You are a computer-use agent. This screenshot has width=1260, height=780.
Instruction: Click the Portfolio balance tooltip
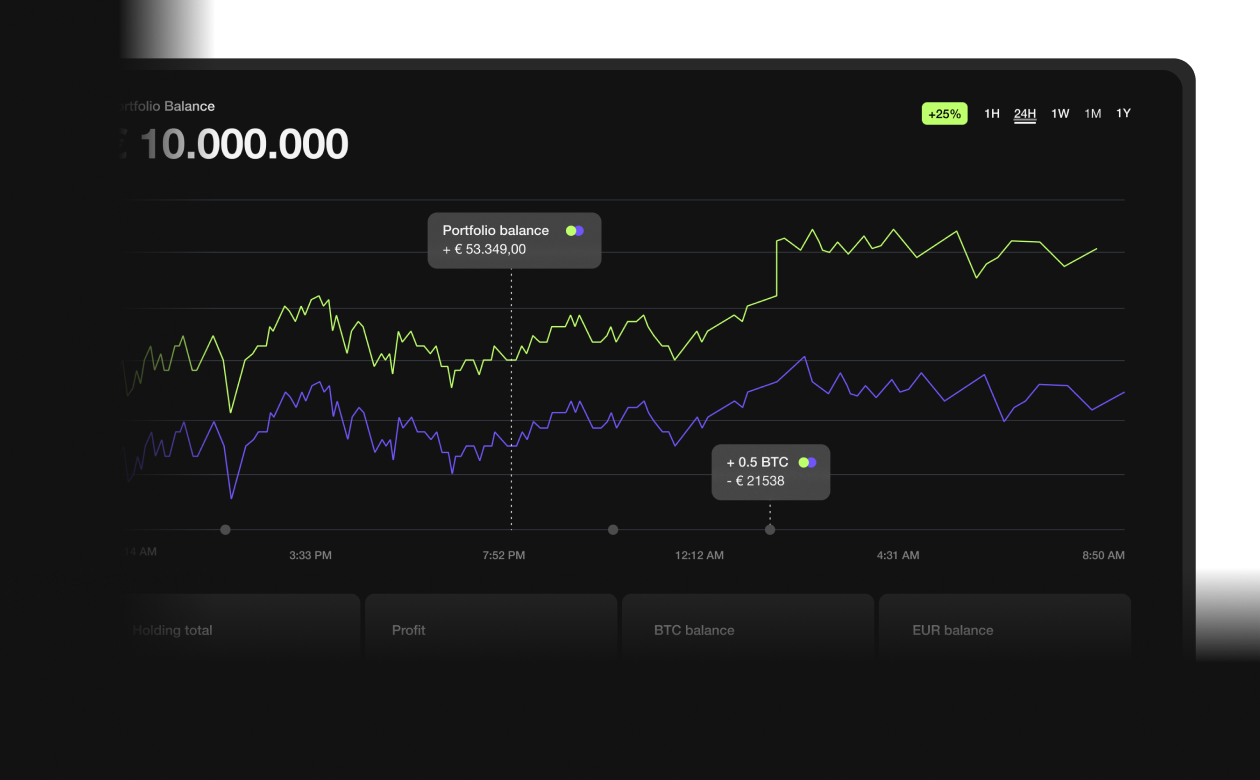click(x=514, y=240)
